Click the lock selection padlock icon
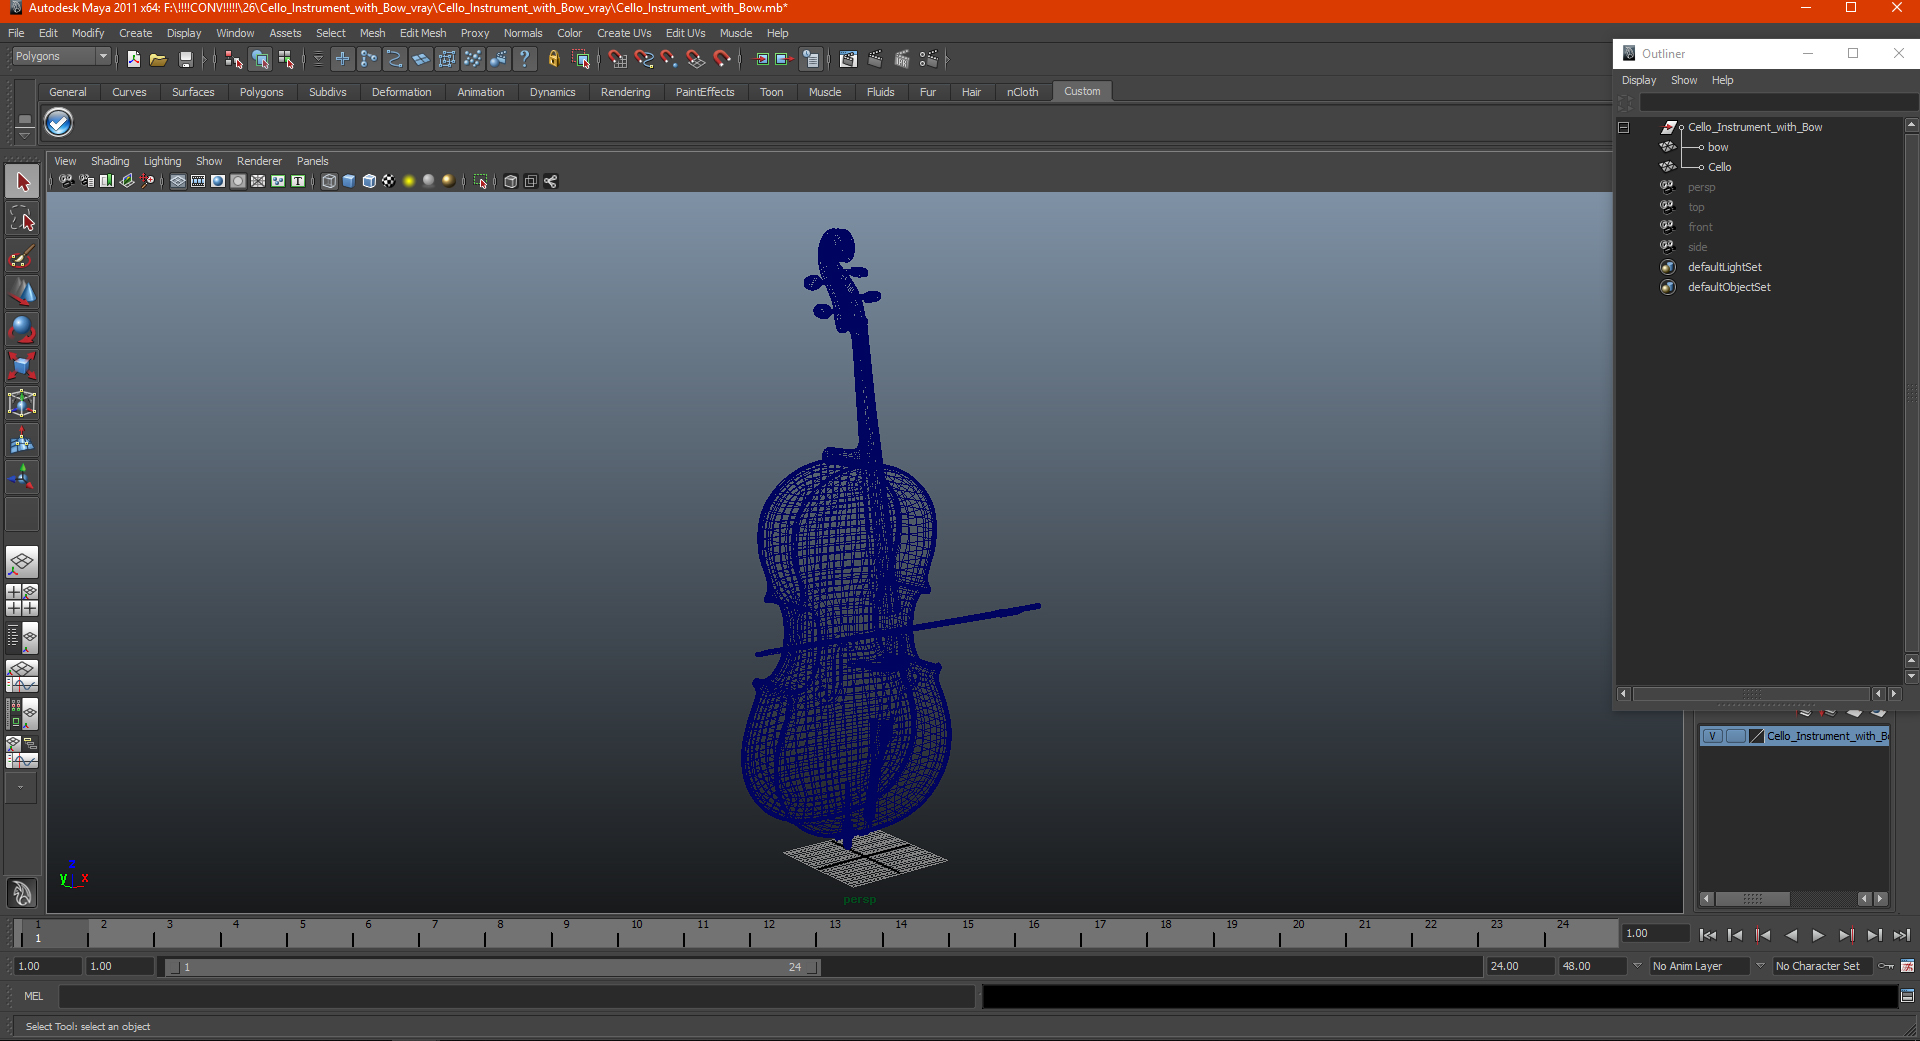The height and width of the screenshot is (1041, 1920). point(553,60)
